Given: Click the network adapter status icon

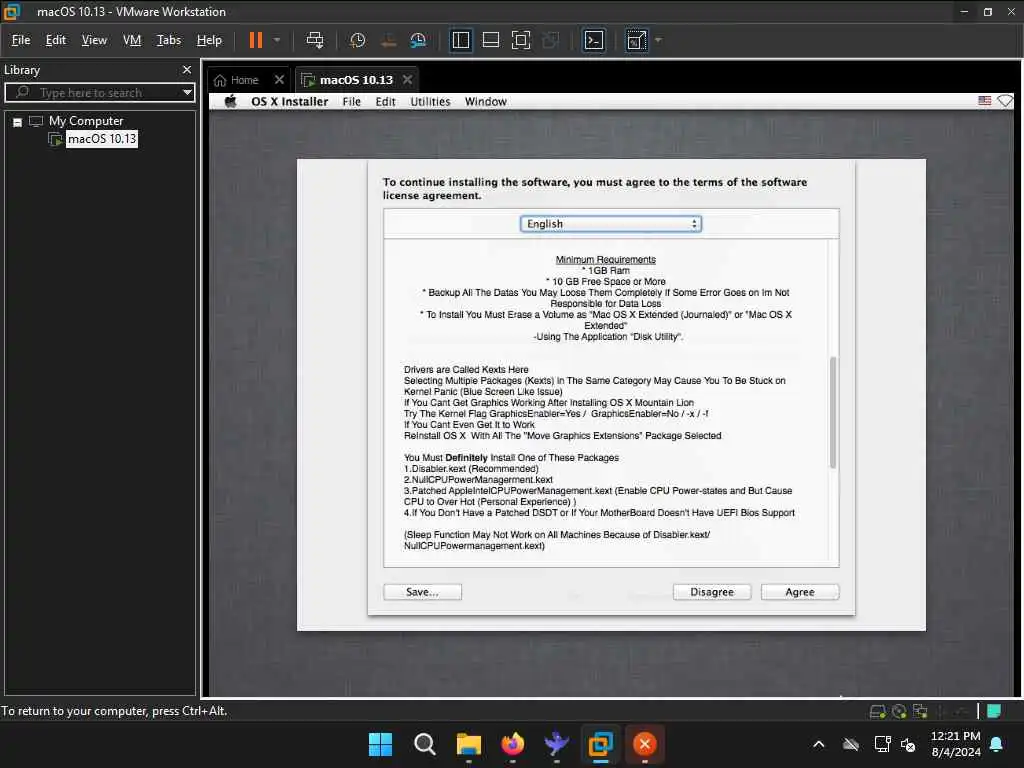Looking at the screenshot, I should [920, 711].
